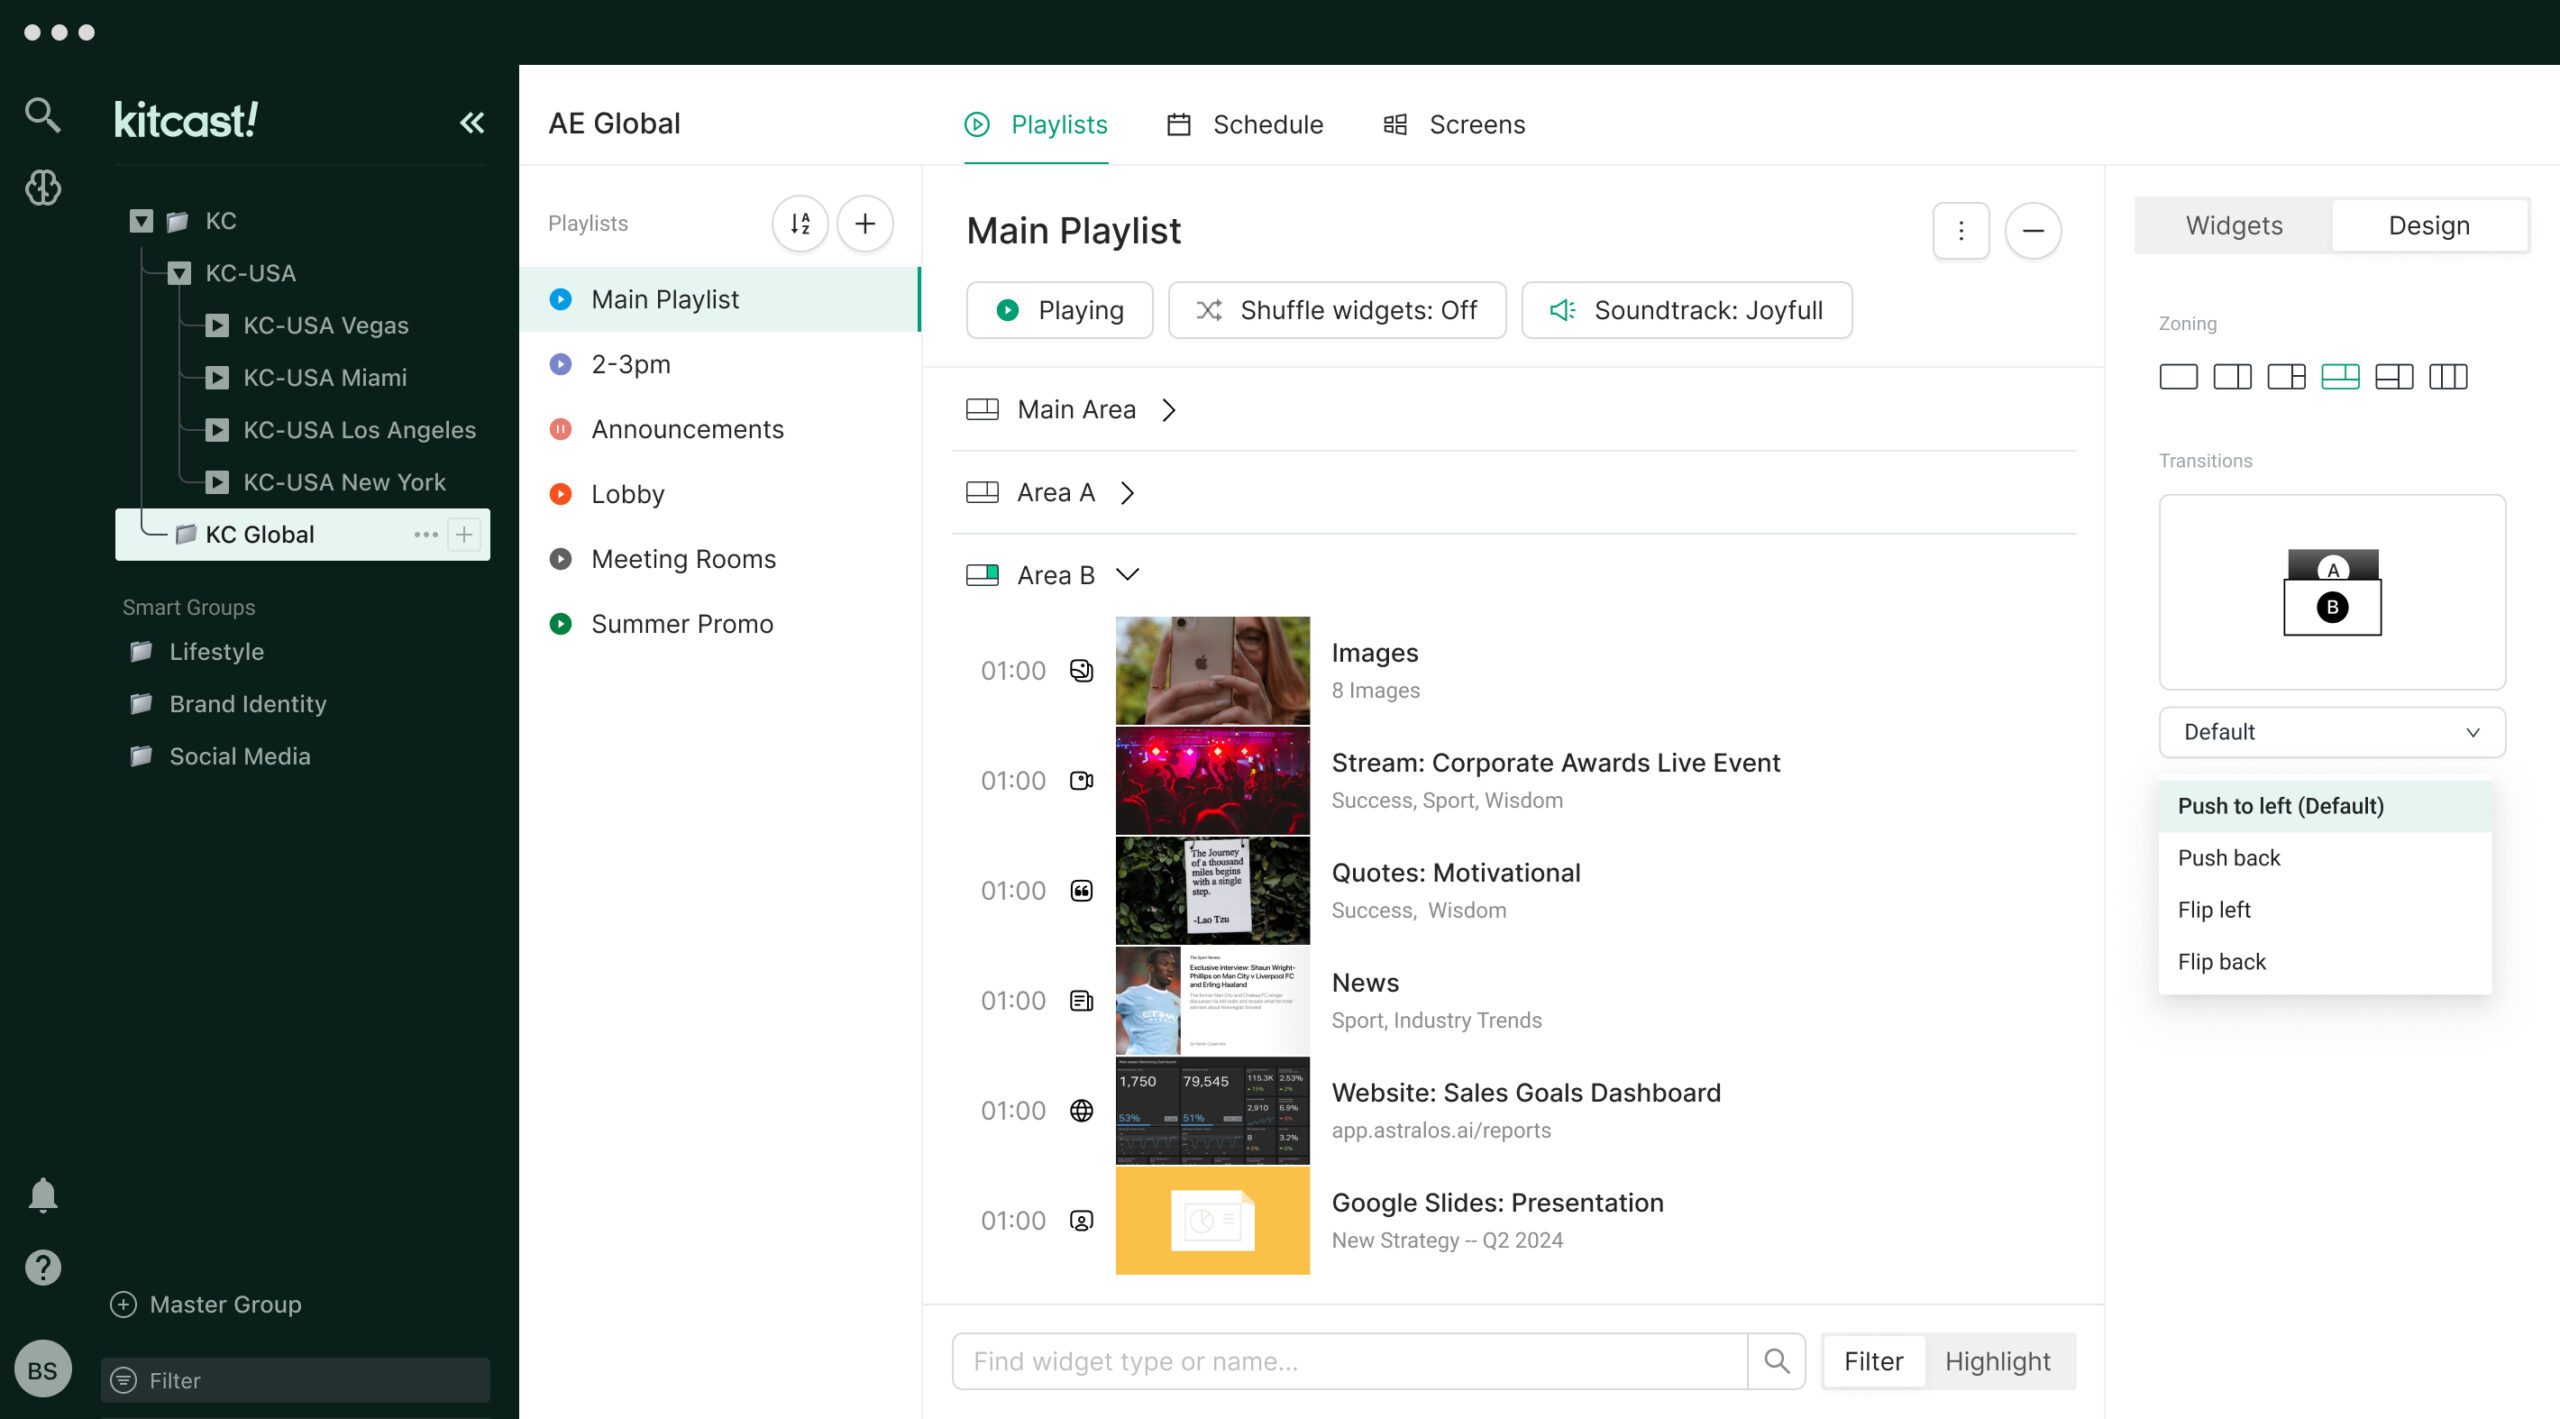Select the three-column zoning layout icon
The image size is (2560, 1419).
click(x=2448, y=377)
